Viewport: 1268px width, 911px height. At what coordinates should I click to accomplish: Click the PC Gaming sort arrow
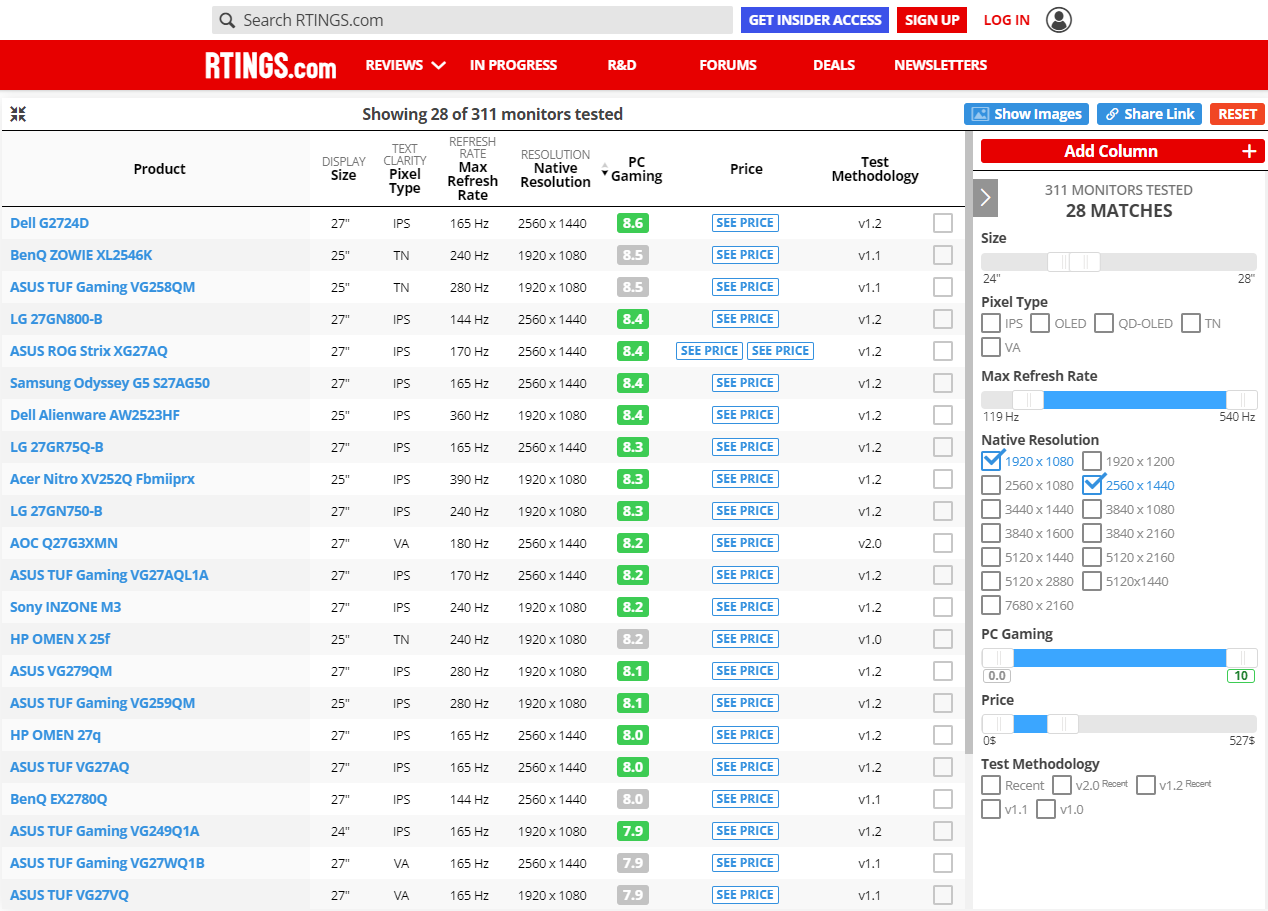(x=605, y=172)
